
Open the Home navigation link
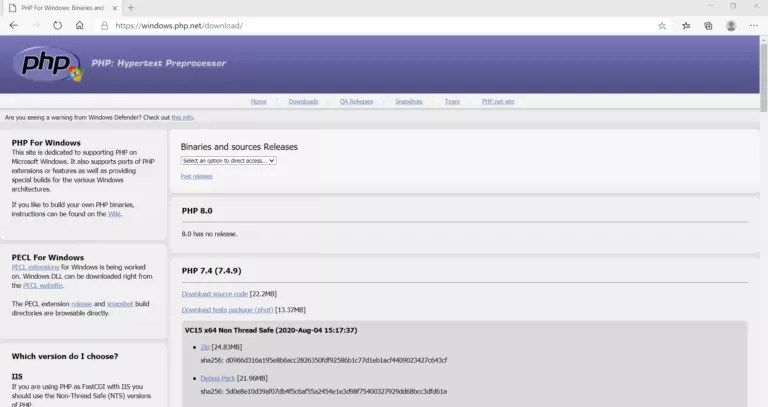pyautogui.click(x=259, y=101)
